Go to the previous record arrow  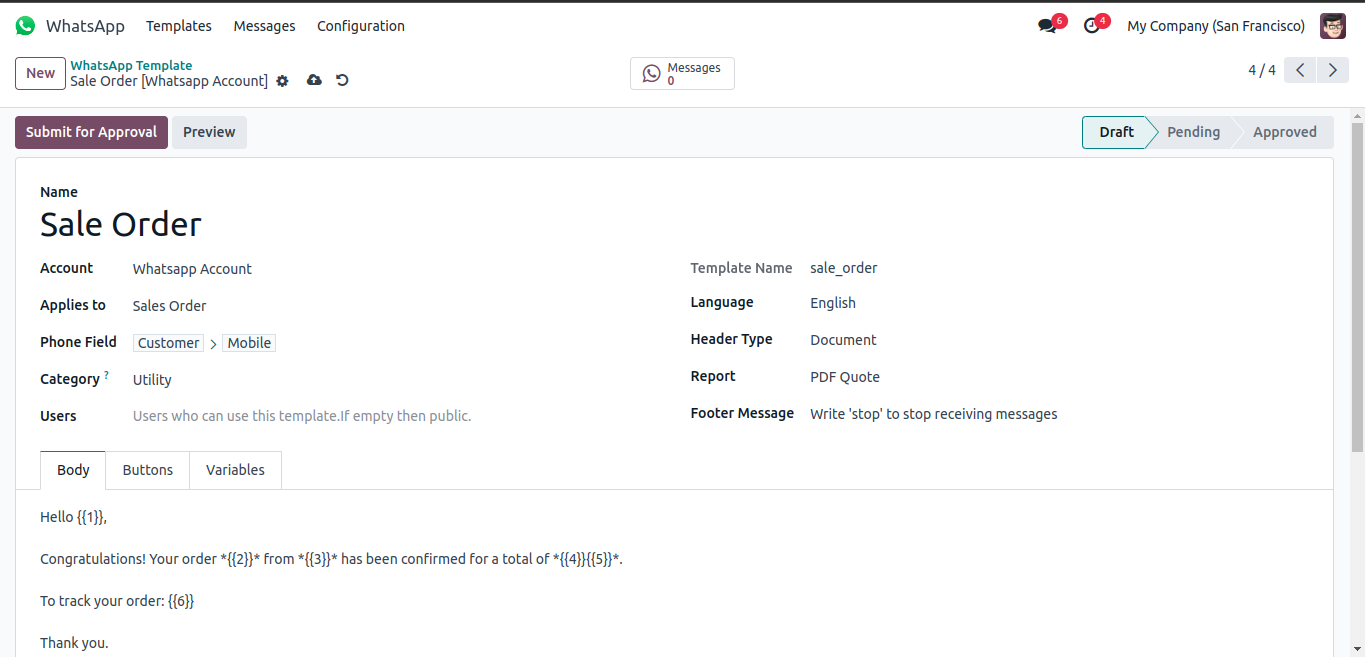[1300, 70]
